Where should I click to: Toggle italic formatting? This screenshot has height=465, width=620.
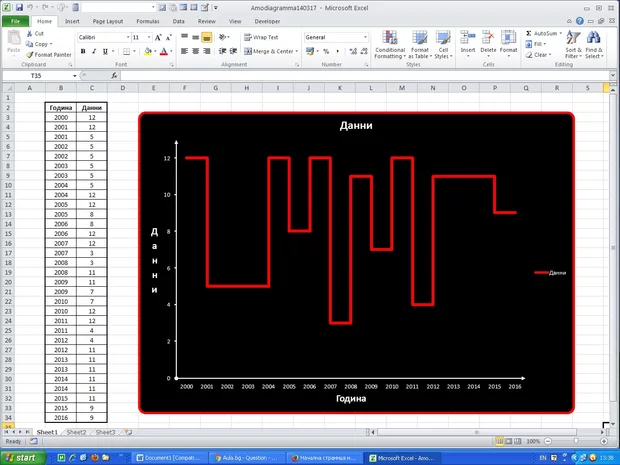[x=93, y=51]
